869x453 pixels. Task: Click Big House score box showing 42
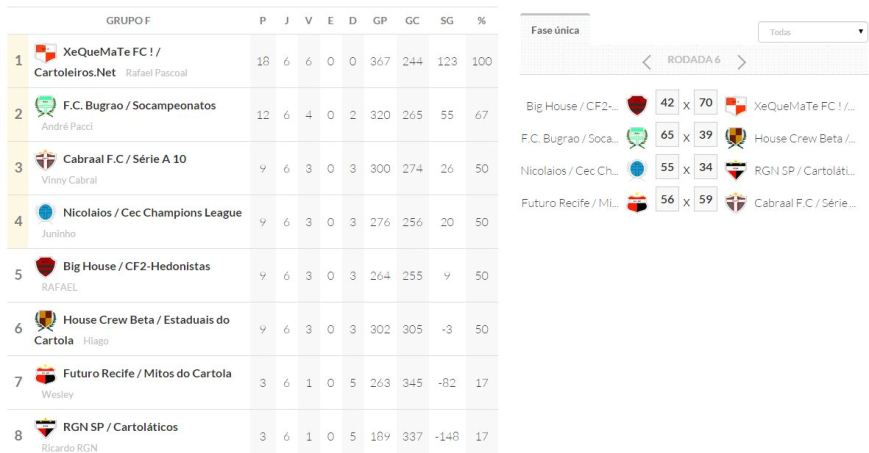coord(667,103)
